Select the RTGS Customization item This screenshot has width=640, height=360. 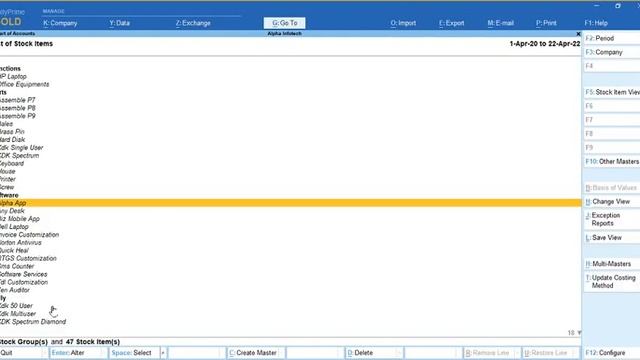pyautogui.click(x=28, y=258)
